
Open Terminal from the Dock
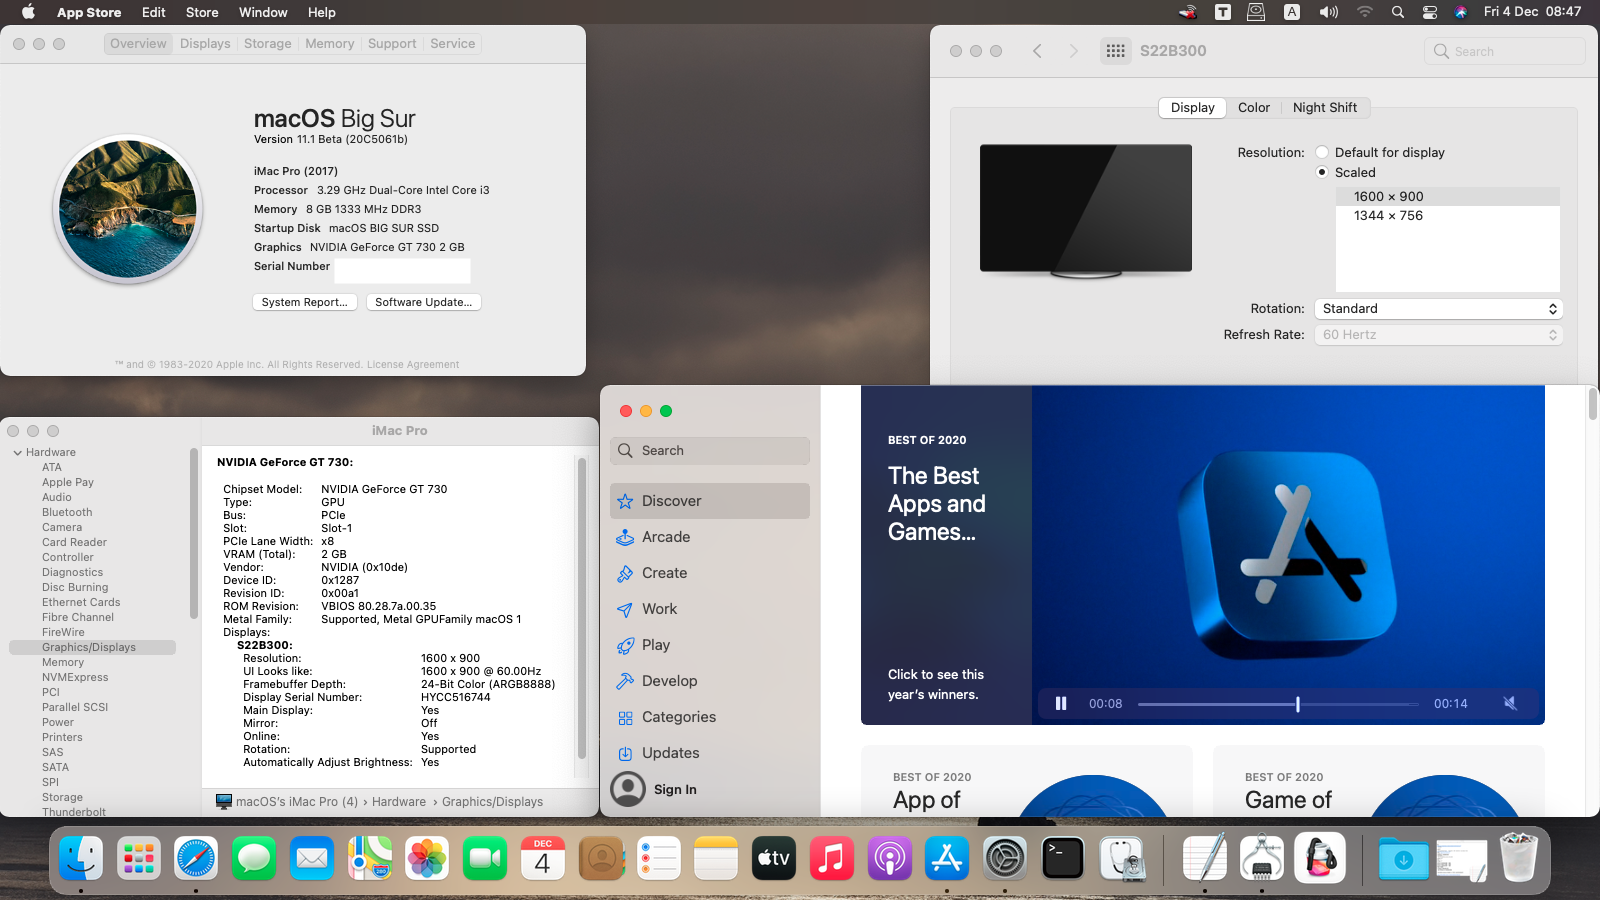(1063, 859)
